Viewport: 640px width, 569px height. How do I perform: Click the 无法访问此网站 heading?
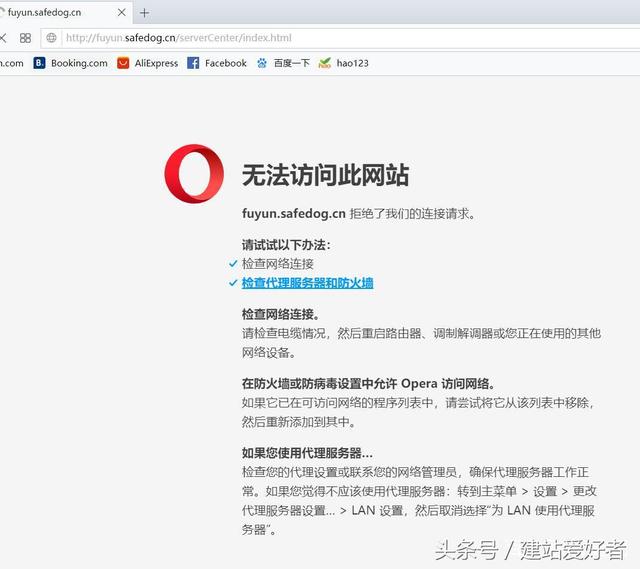point(325,175)
